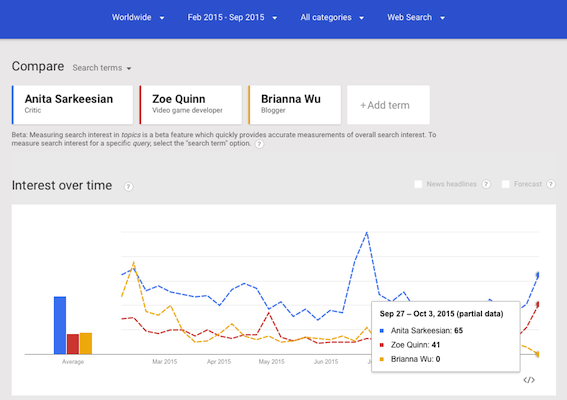Expand the All categories dropdown
The image size is (567, 400).
(332, 17)
